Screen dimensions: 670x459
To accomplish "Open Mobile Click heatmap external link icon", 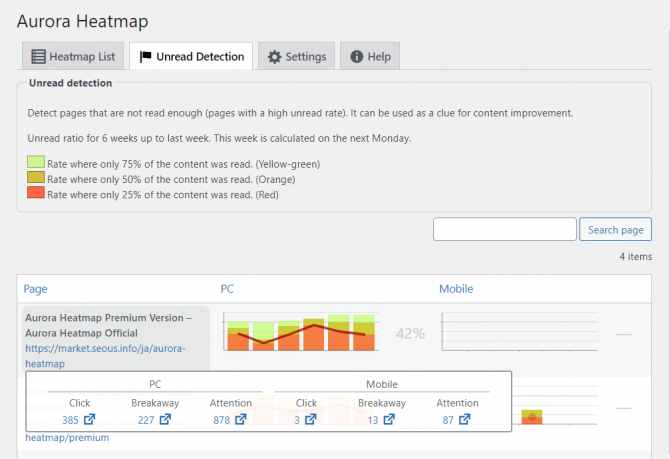I will (x=311, y=419).
